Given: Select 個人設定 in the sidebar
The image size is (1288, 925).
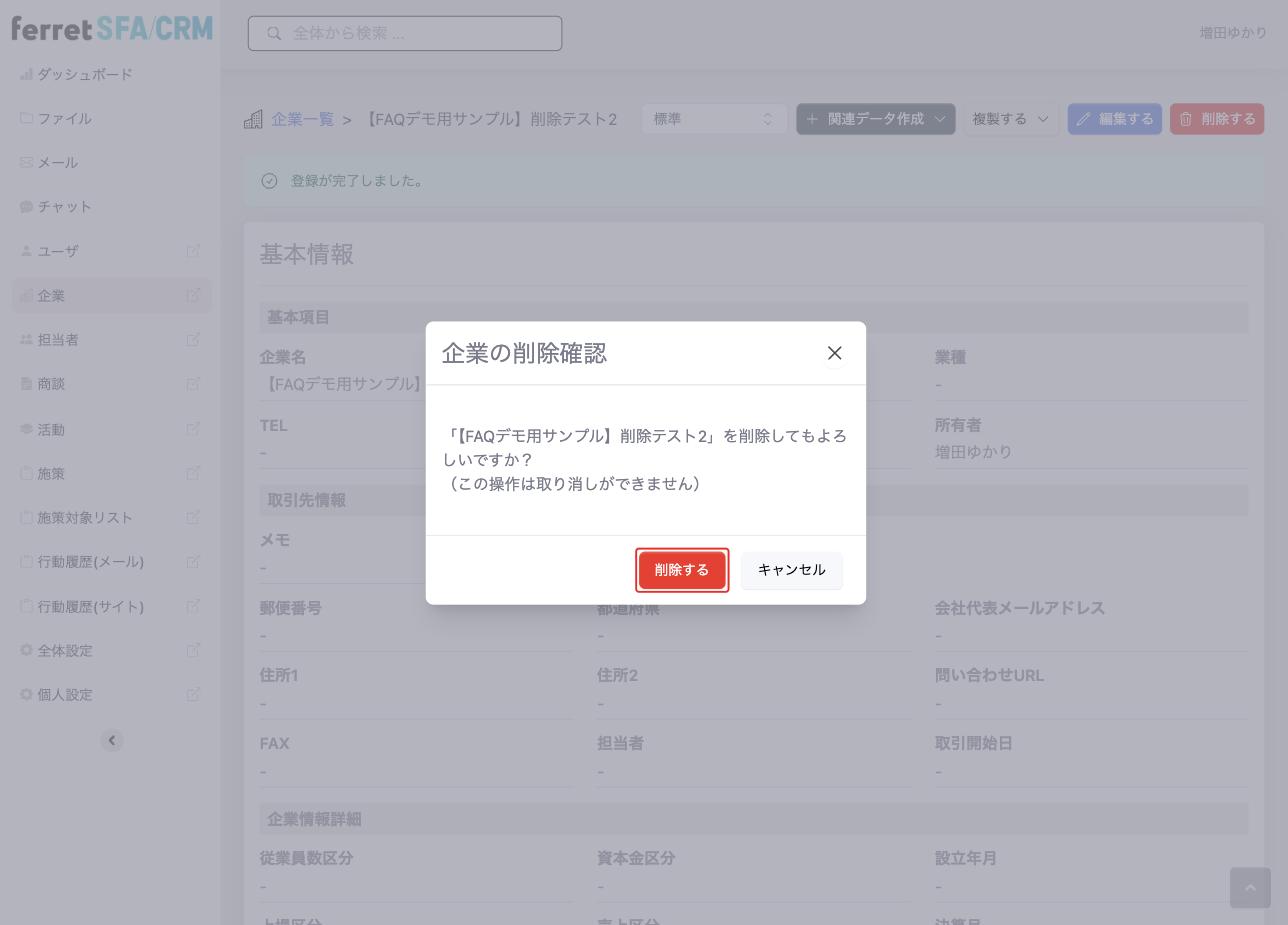Looking at the screenshot, I should tap(65, 694).
